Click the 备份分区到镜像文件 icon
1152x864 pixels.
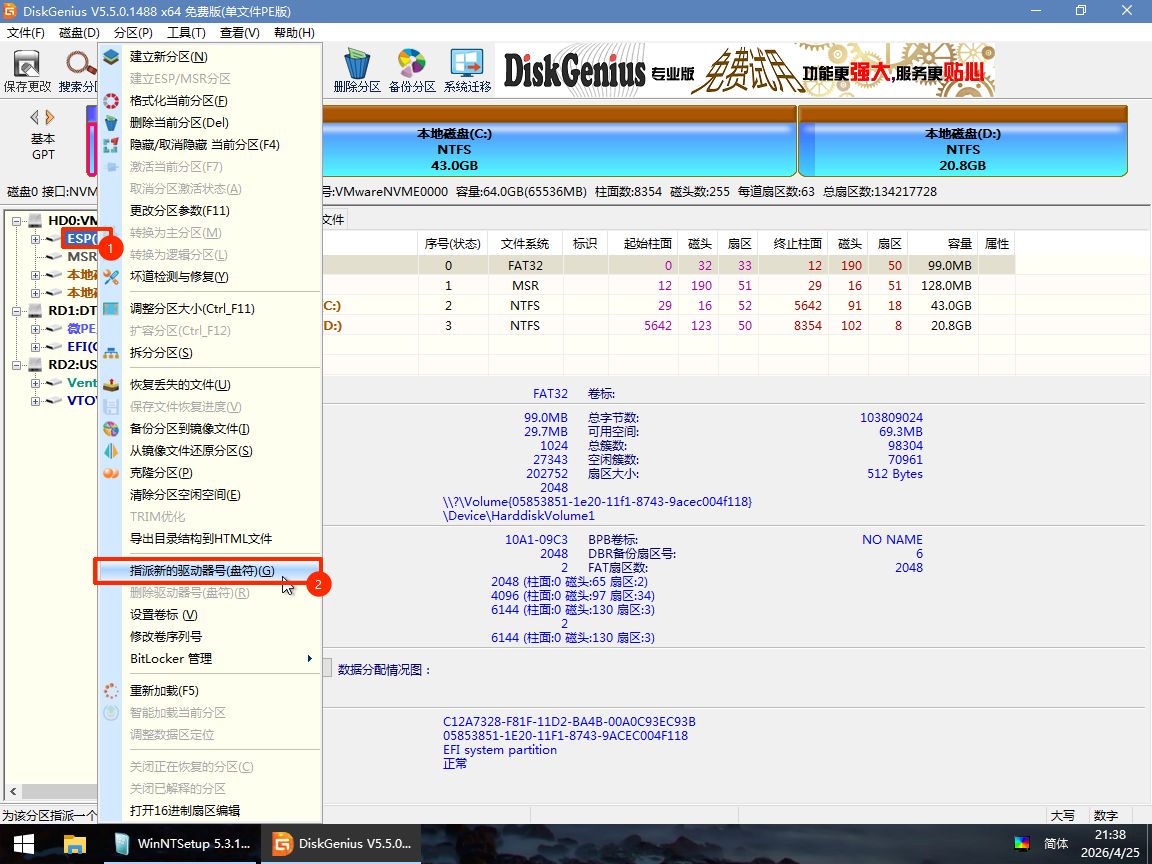(111, 429)
